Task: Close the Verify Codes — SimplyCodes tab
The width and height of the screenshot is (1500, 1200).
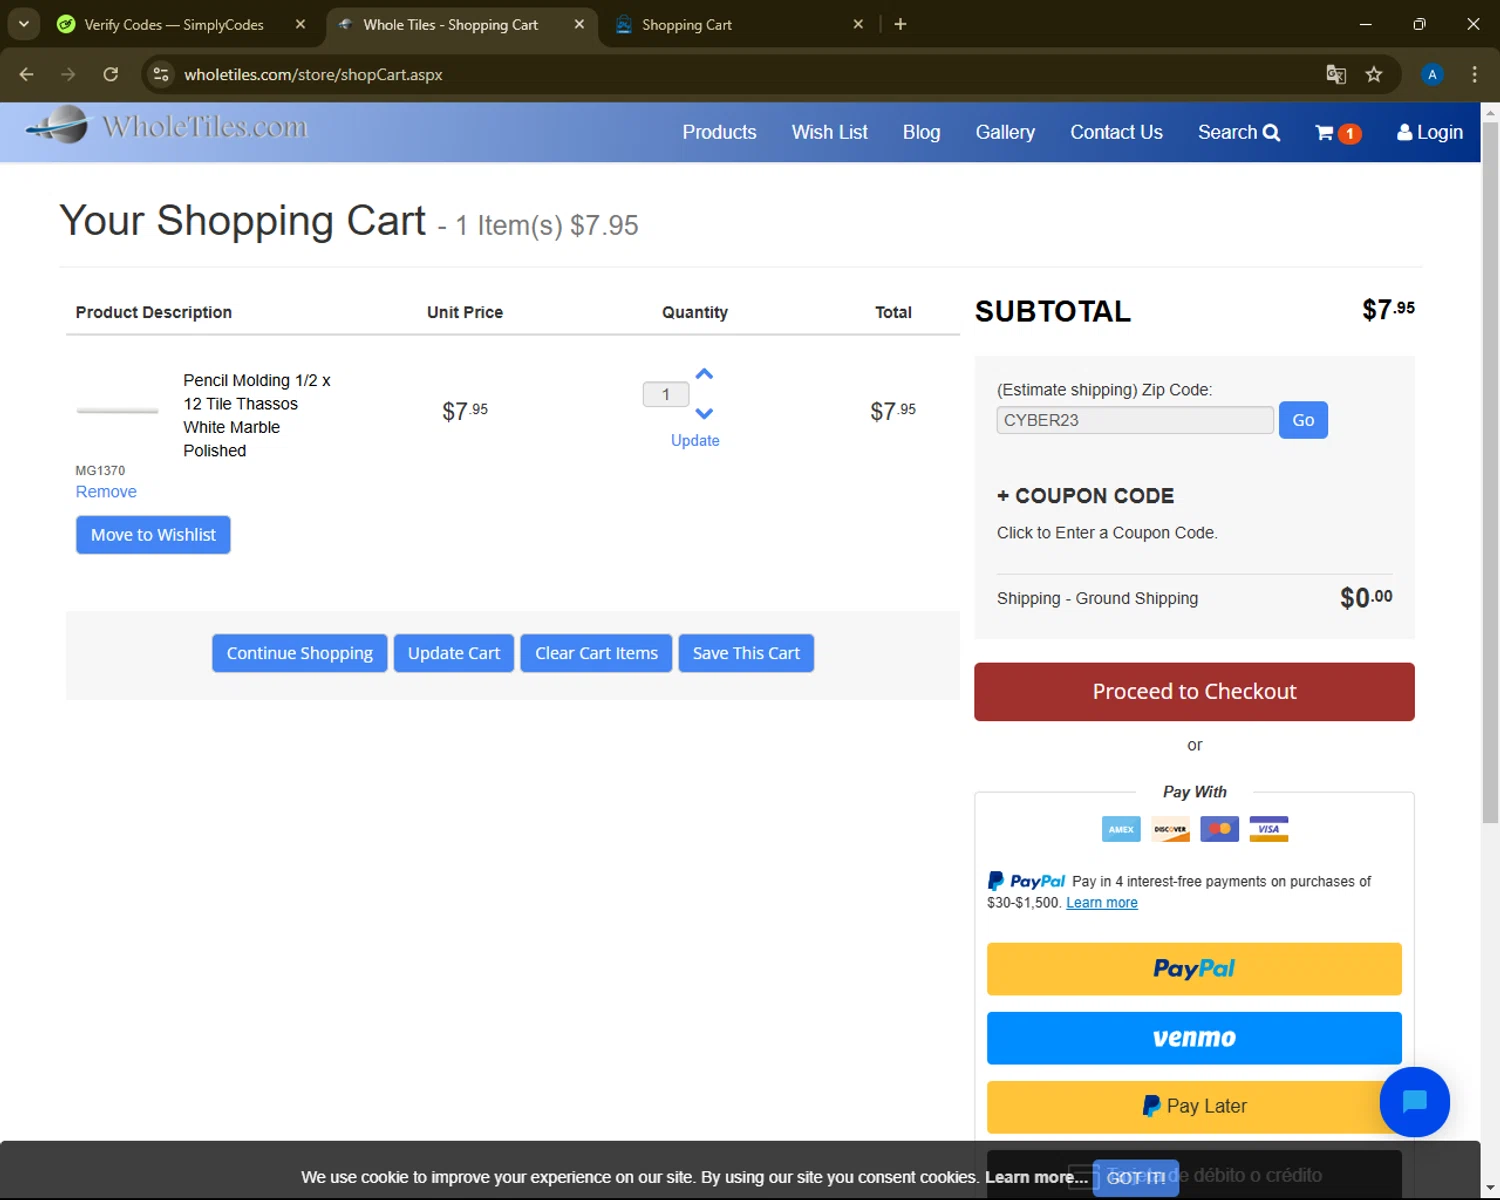Action: click(300, 24)
